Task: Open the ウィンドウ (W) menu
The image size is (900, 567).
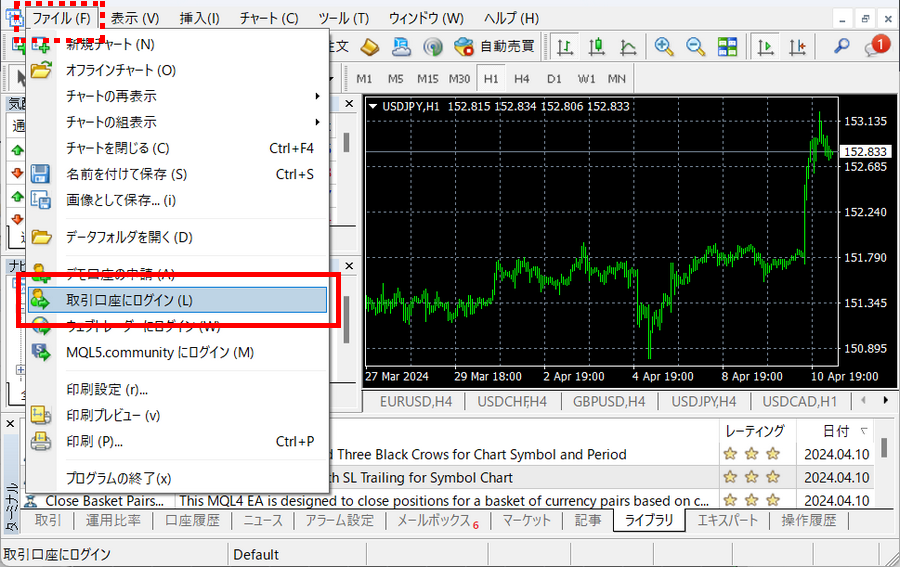Action: pyautogui.click(x=426, y=18)
